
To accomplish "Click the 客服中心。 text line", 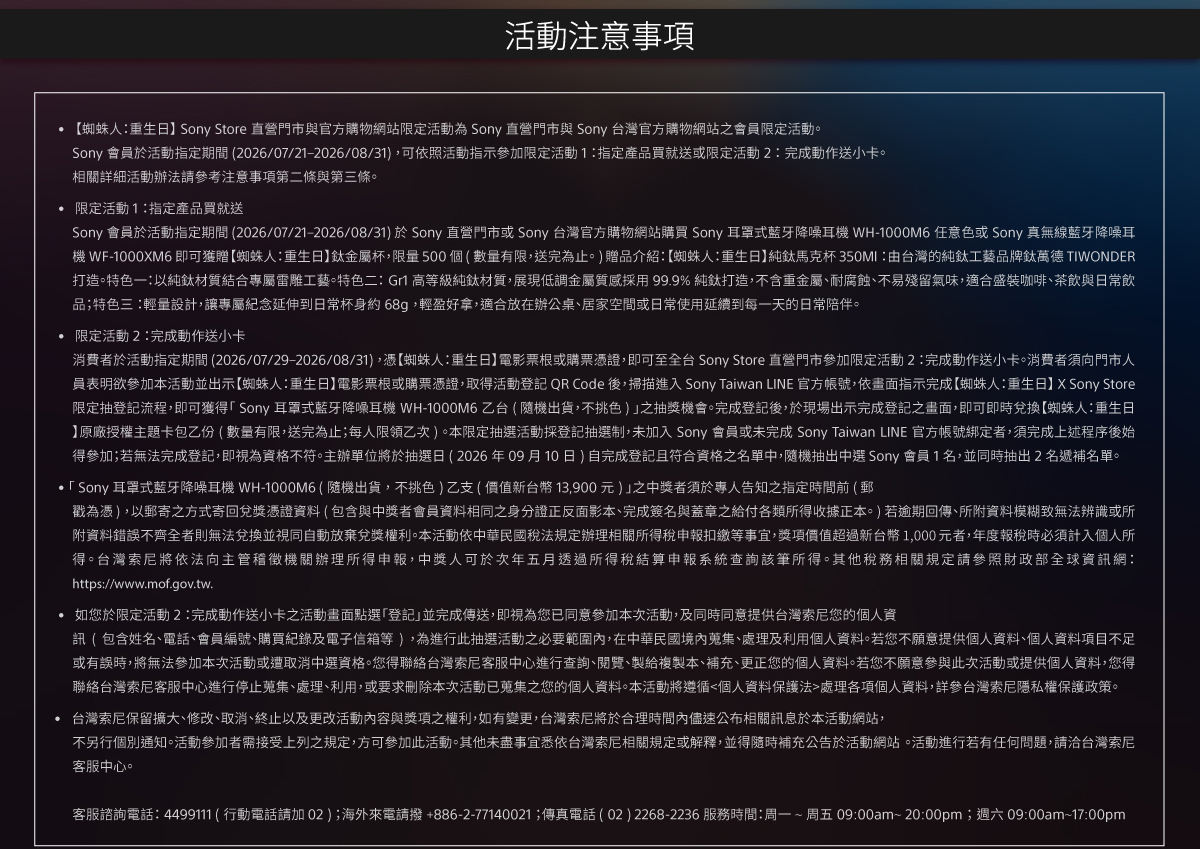I will coord(103,766).
